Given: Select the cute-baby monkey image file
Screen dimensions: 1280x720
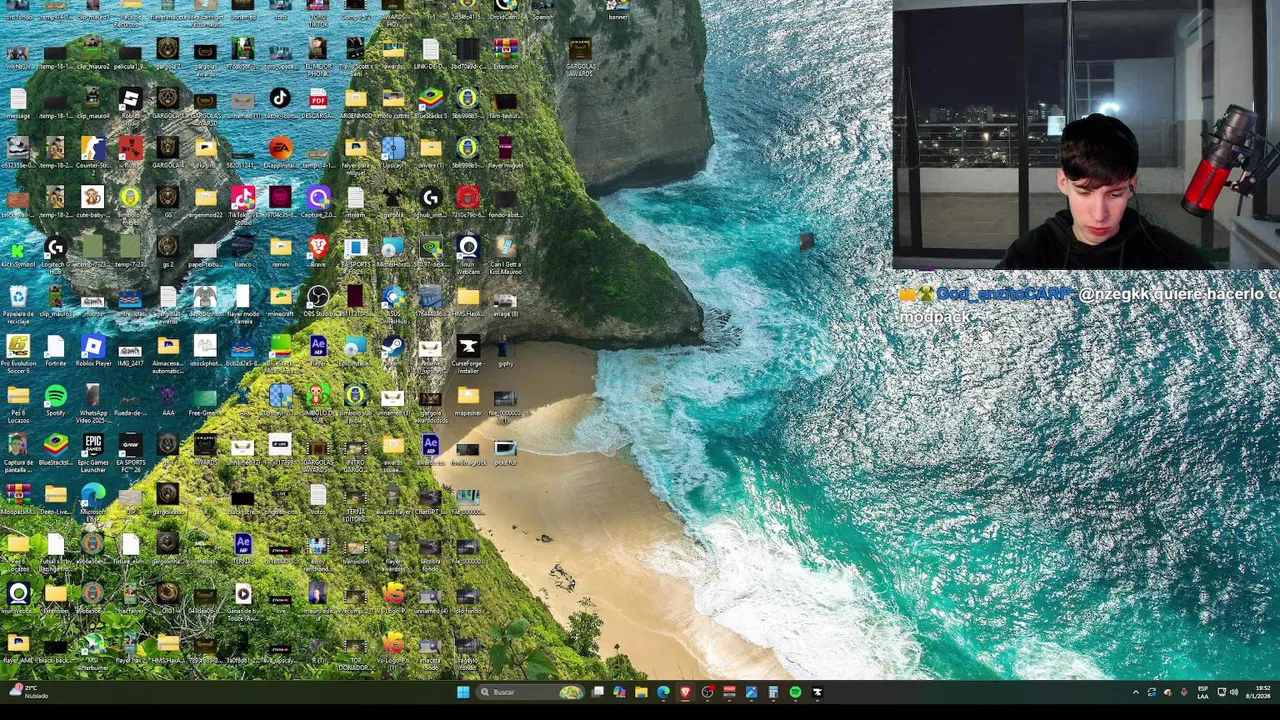Looking at the screenshot, I should coord(93,203).
